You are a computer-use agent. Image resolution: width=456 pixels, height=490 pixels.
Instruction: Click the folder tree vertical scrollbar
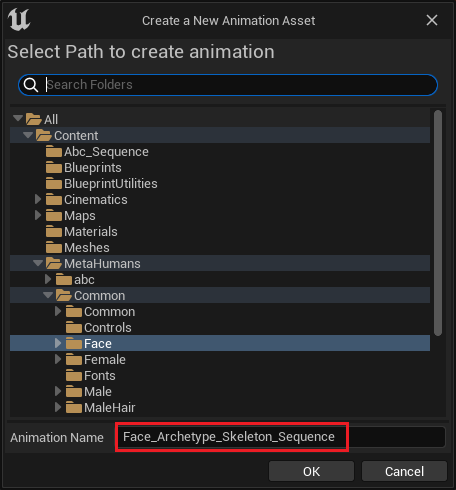[438, 223]
